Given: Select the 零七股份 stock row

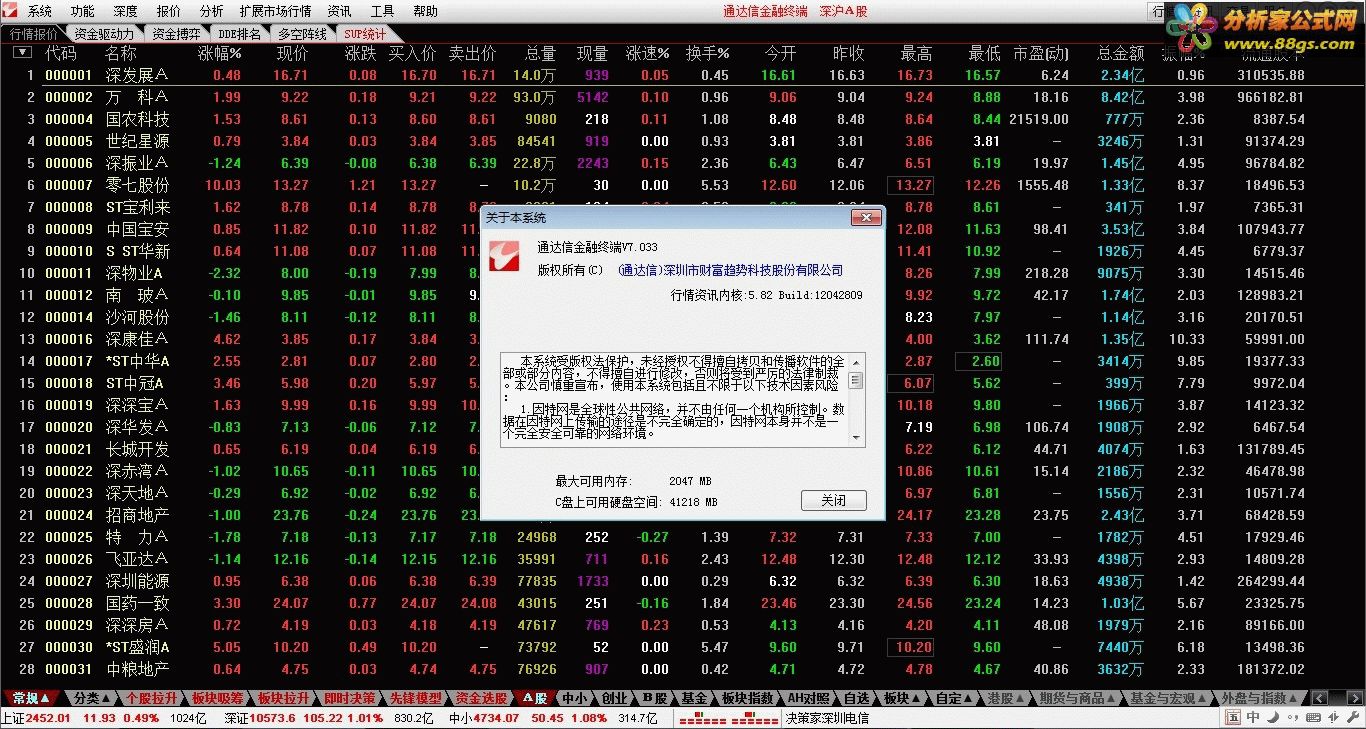Looking at the screenshot, I should 683,185.
